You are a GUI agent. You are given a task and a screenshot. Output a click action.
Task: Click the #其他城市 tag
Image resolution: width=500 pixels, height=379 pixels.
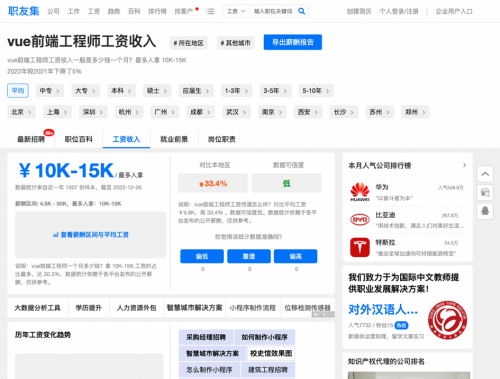point(235,43)
